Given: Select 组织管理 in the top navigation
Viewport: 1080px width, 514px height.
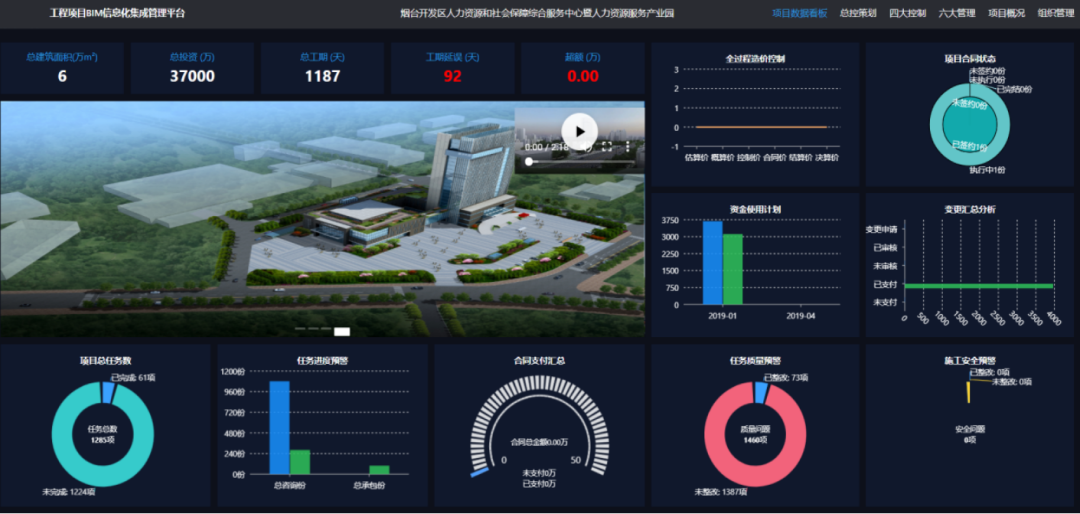Looking at the screenshot, I should pos(1055,13).
